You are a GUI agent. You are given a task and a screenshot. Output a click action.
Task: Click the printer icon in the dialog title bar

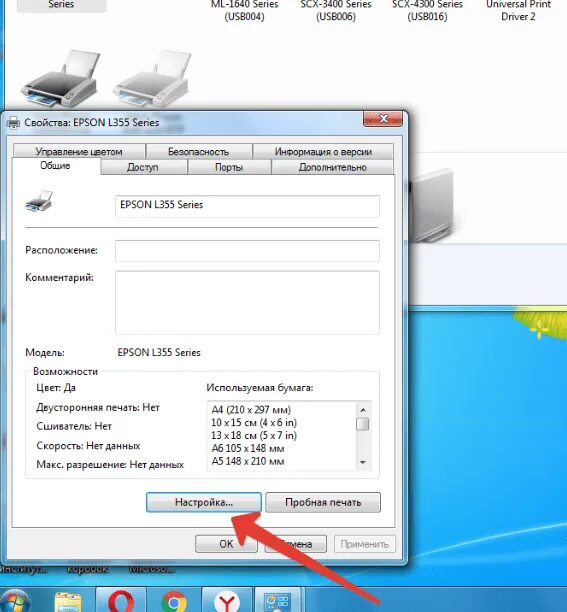(x=14, y=123)
